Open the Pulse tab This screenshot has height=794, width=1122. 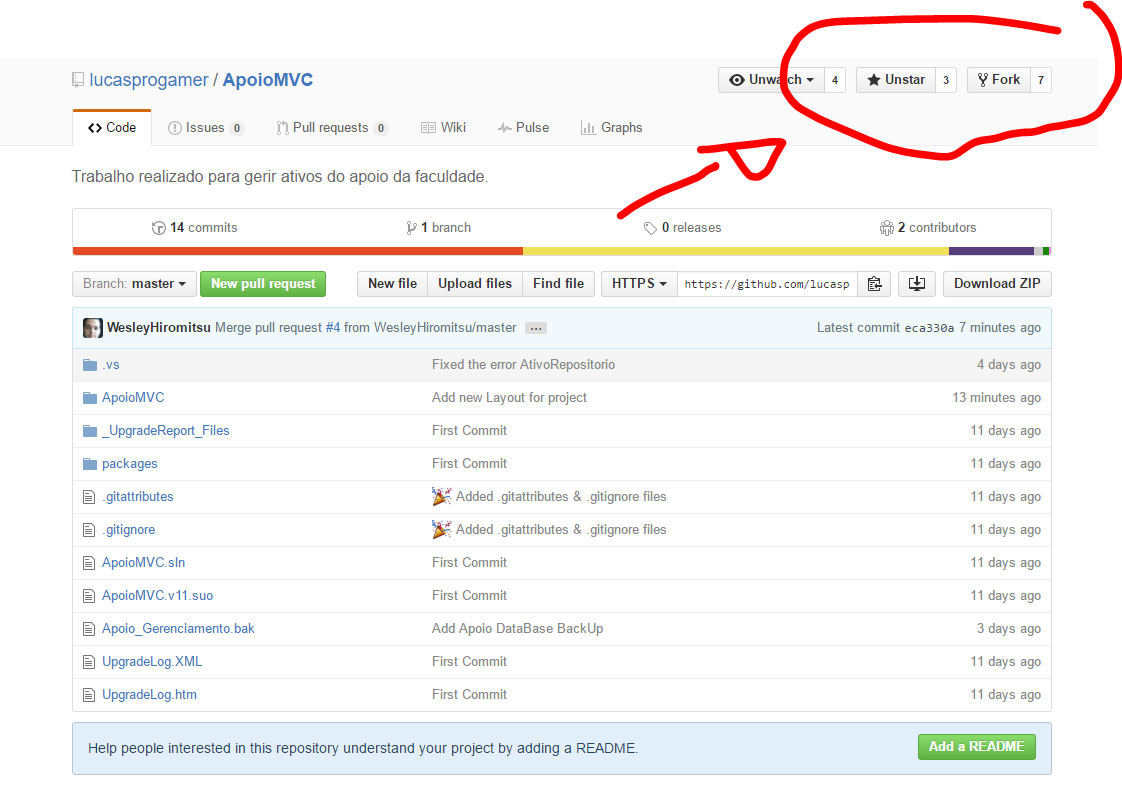(524, 128)
